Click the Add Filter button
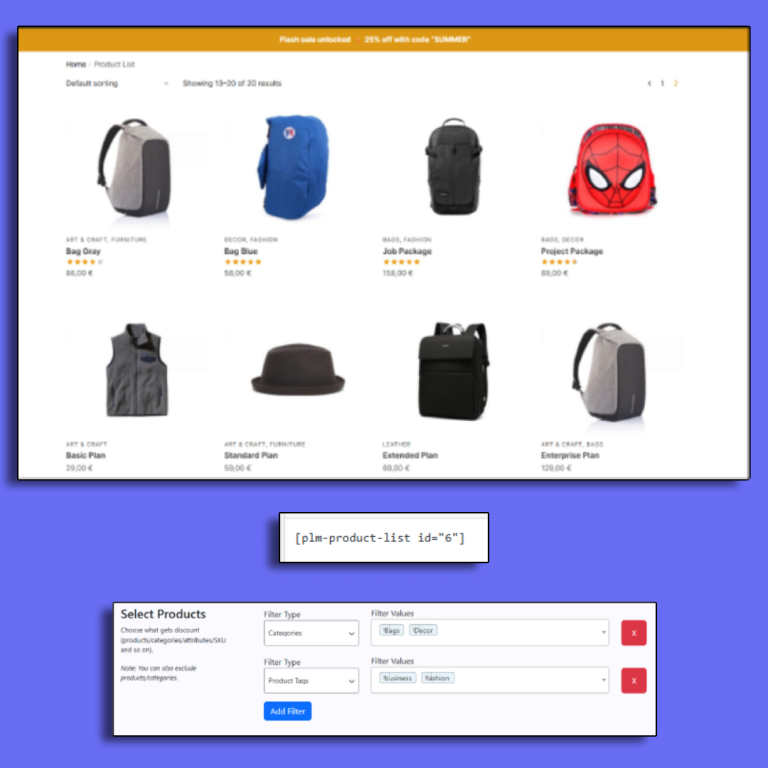Image resolution: width=768 pixels, height=768 pixels. [x=288, y=711]
